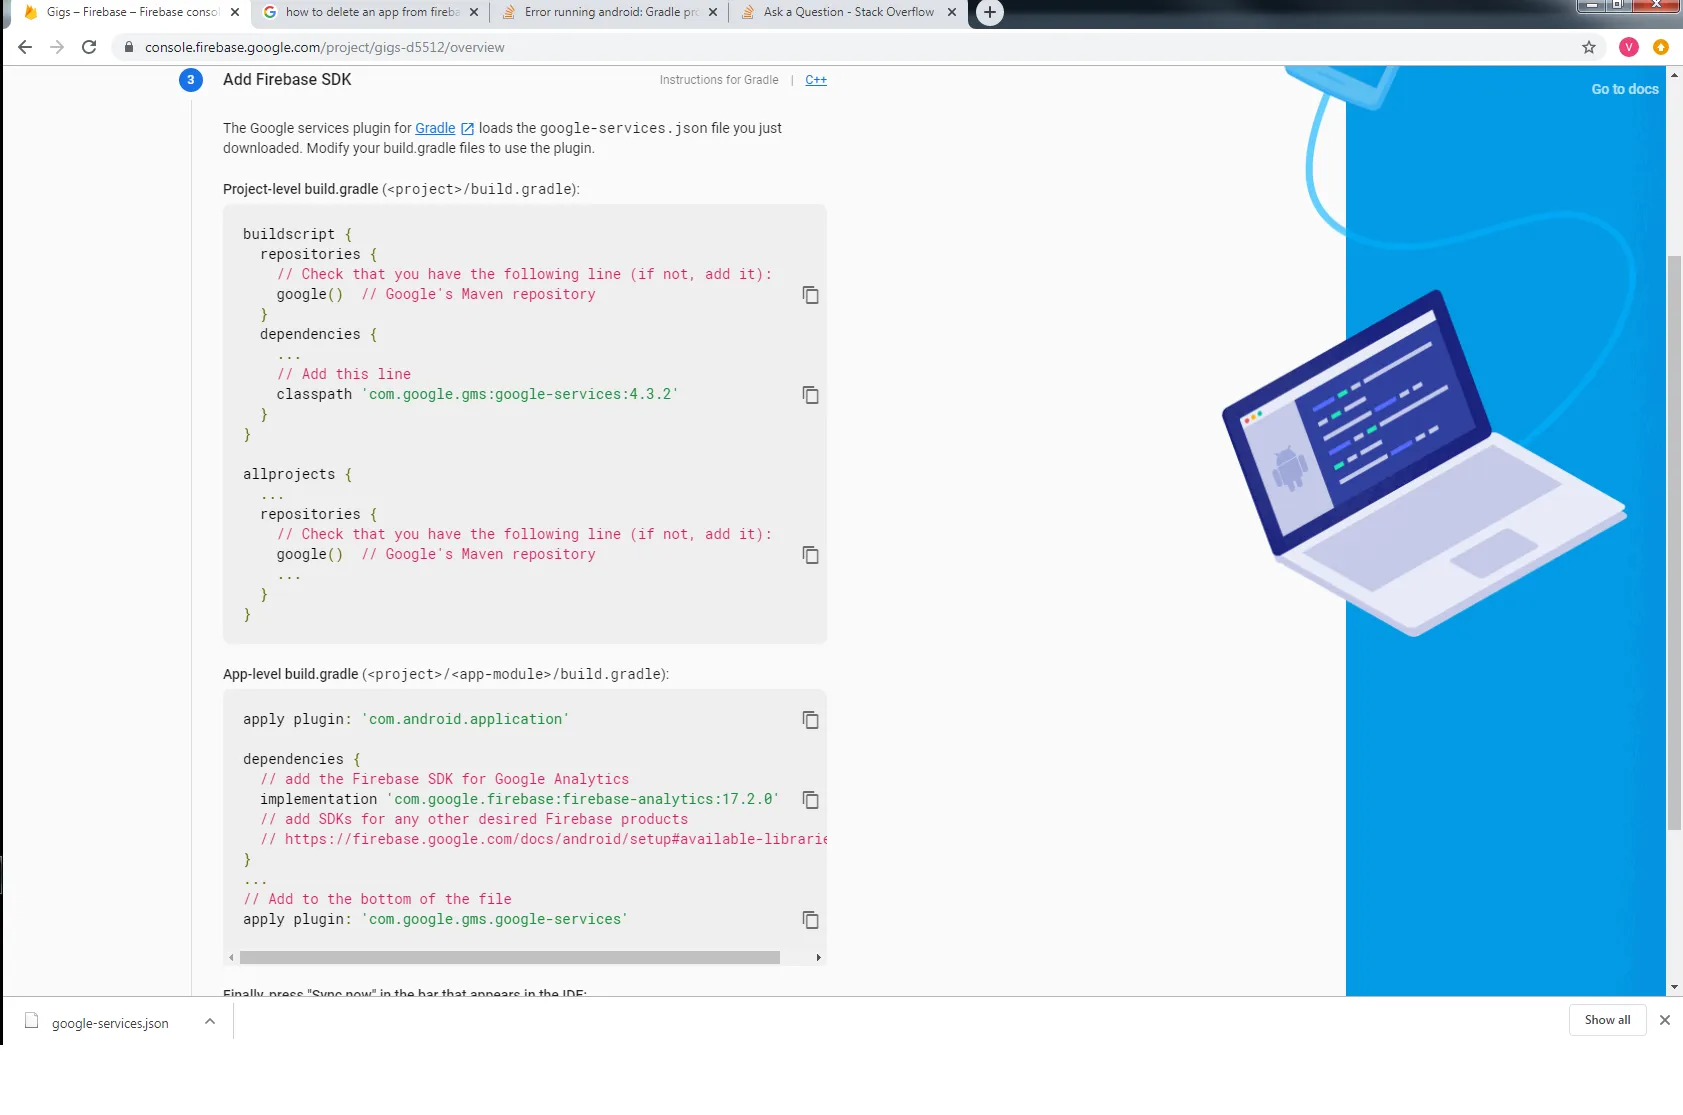Copy the google-services apply plugin line
The width and height of the screenshot is (1683, 1115).
(811, 920)
